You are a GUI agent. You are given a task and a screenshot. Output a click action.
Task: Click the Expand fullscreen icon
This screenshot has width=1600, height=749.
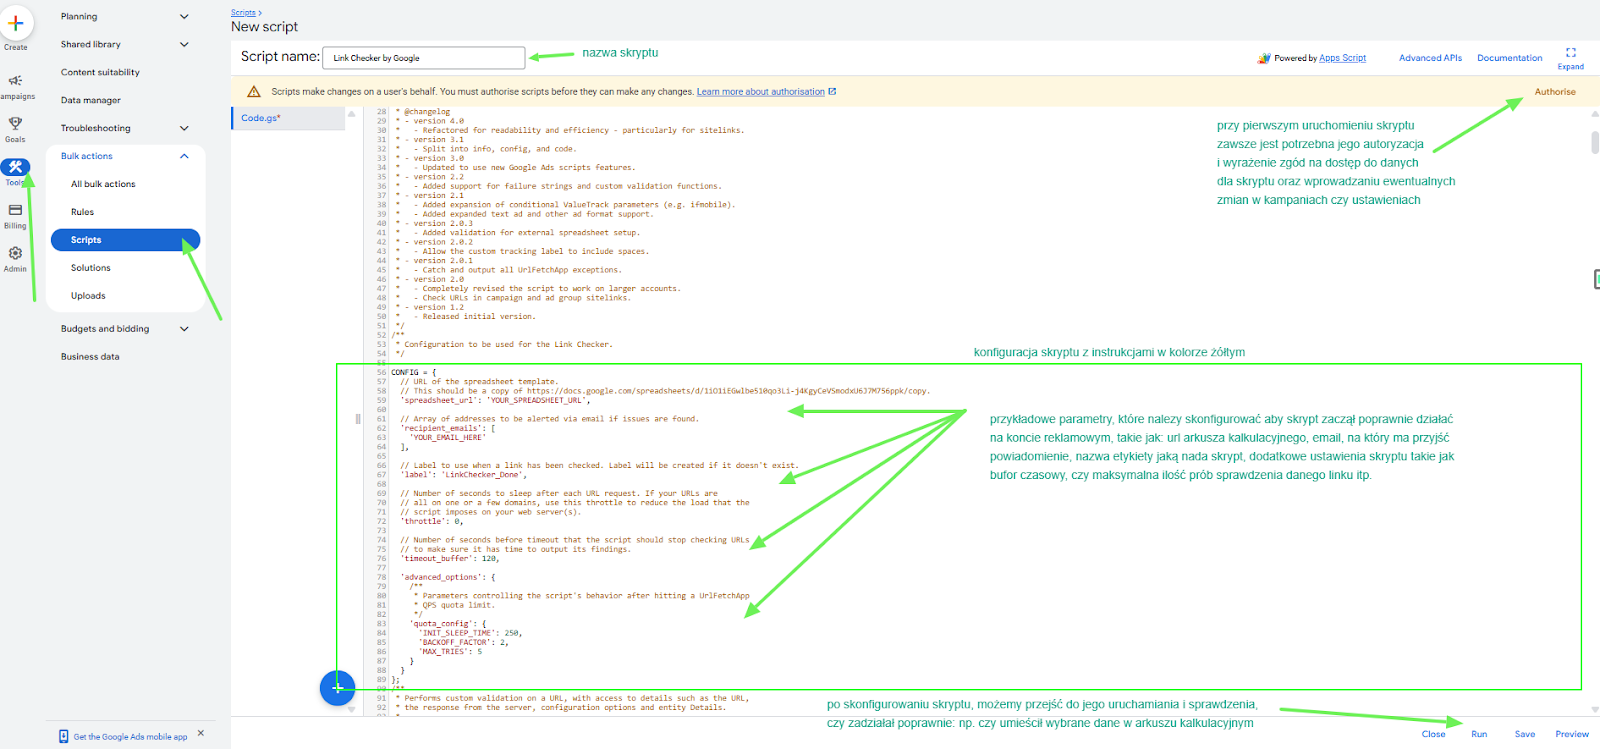pyautogui.click(x=1570, y=53)
